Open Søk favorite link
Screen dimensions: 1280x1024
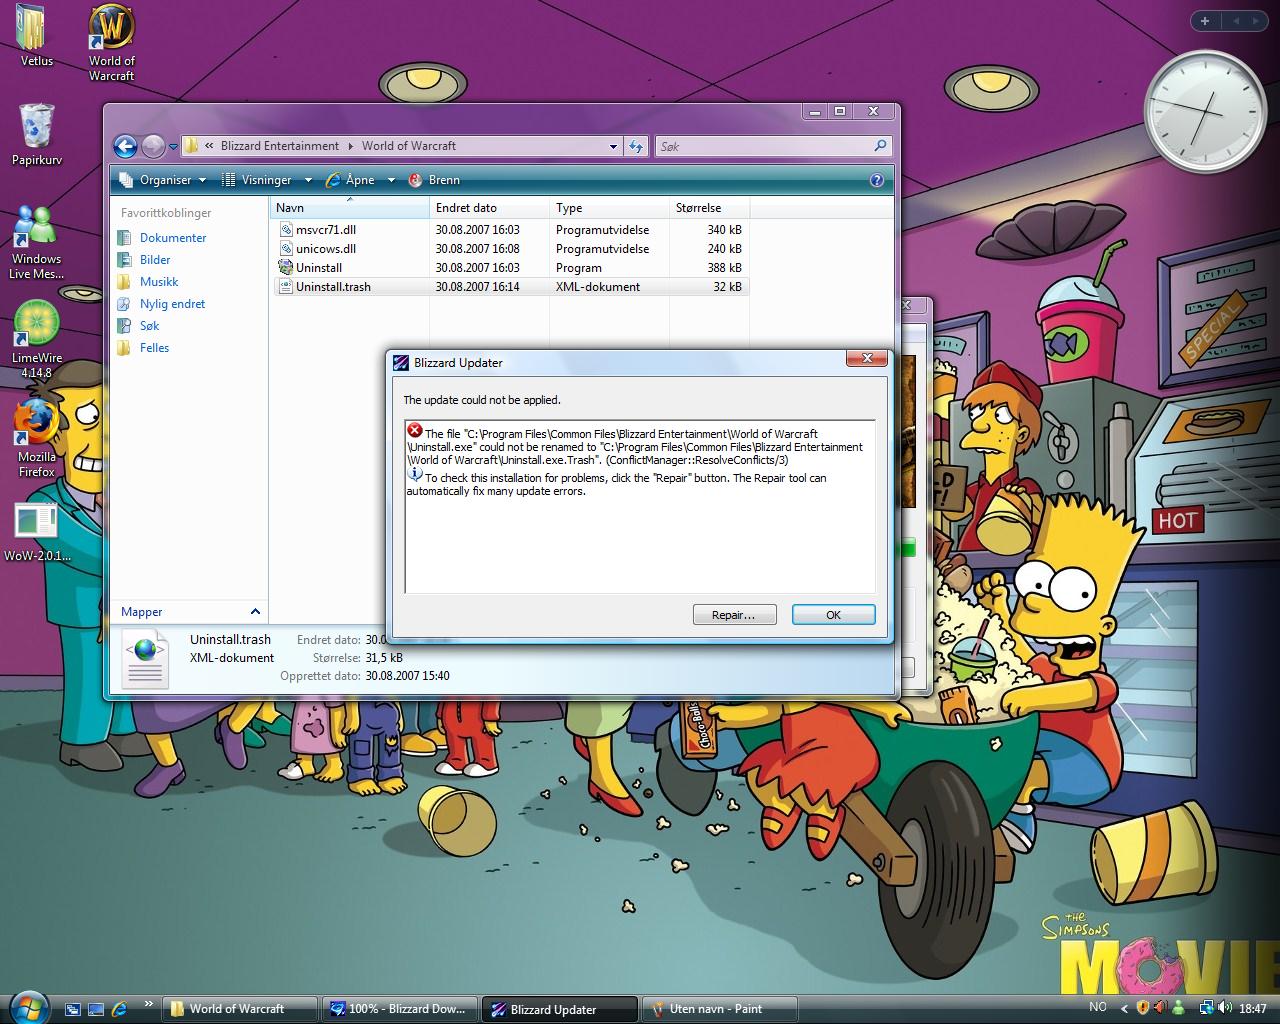click(149, 326)
